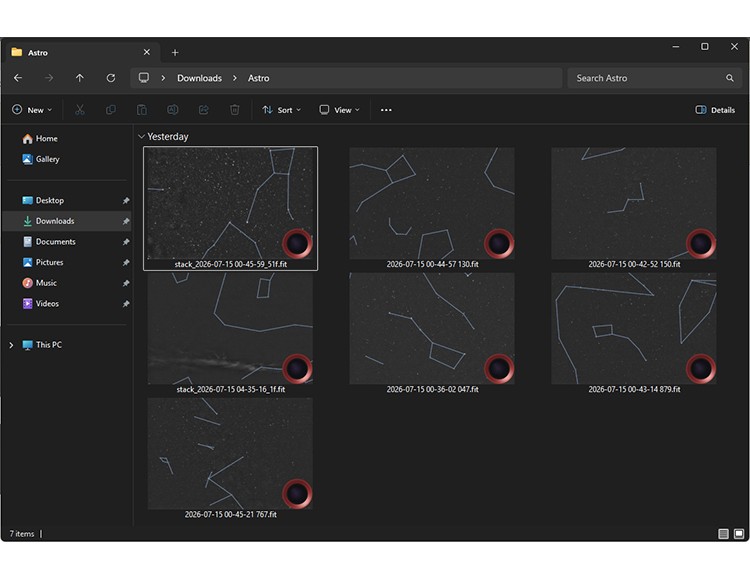Screen dimensions: 750x579
Task: Close the Astro tab
Action: pyautogui.click(x=147, y=52)
